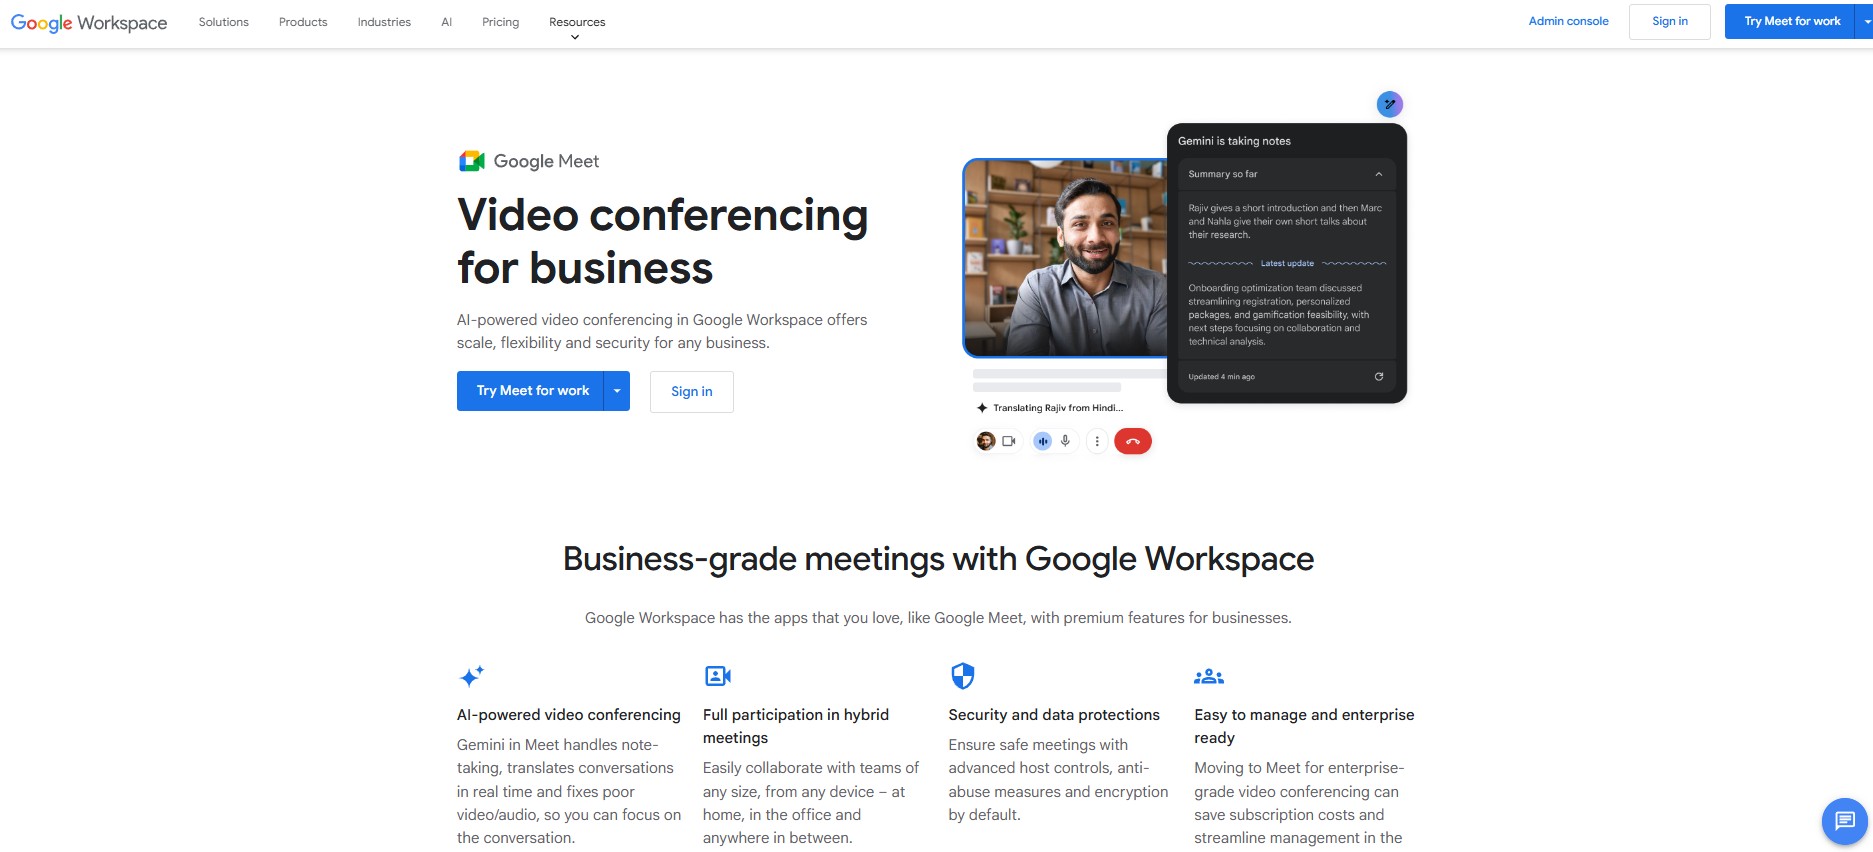The width and height of the screenshot is (1873, 852).
Task: Open dropdown arrow beside header Try Meet button
Action: 1866,21
